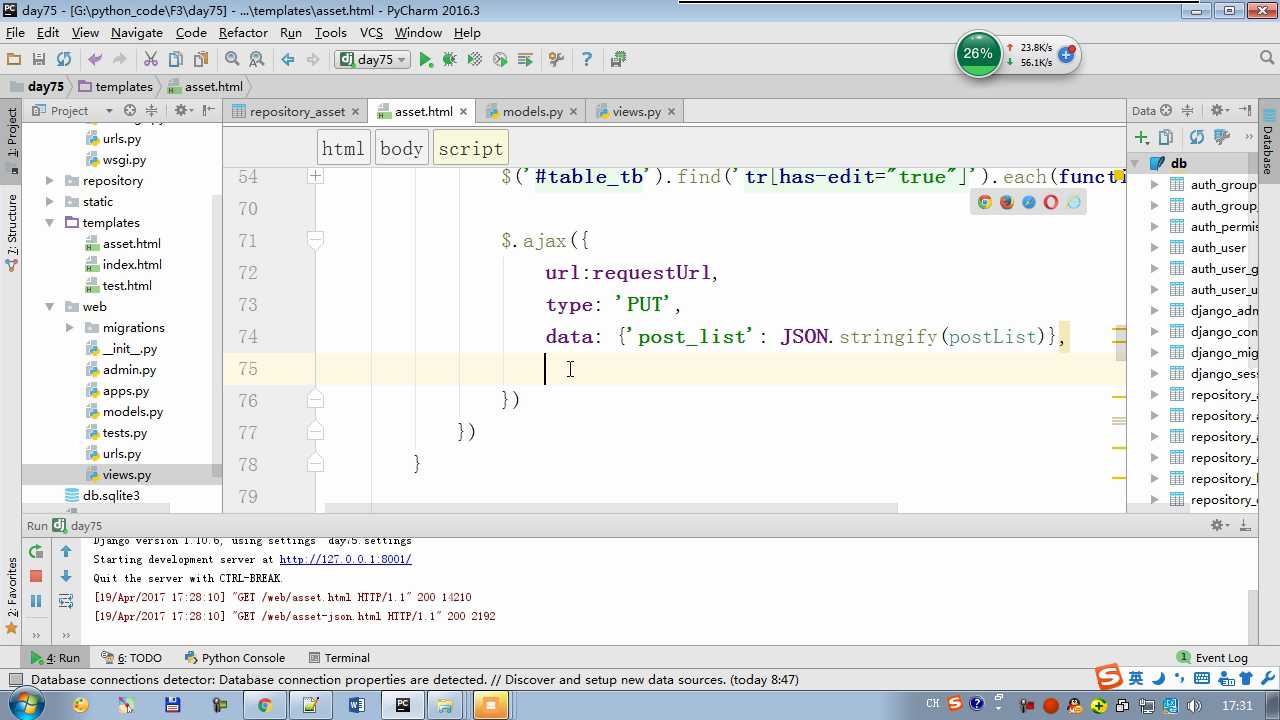1280x720 pixels.
Task: Expand the repository folder
Action: (x=50, y=181)
